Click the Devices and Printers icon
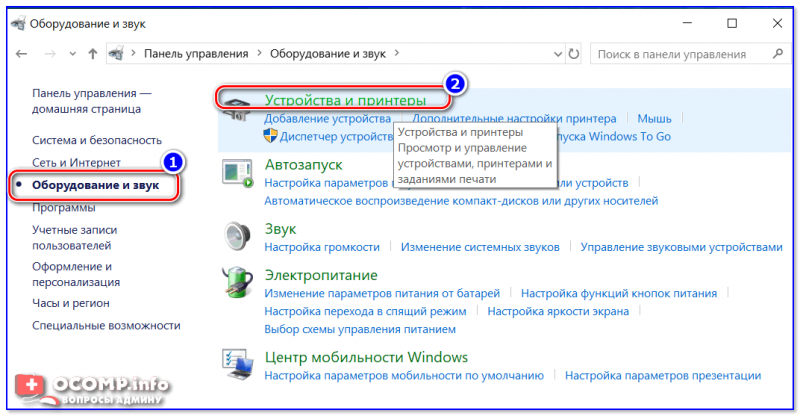This screenshot has height=416, width=800. click(237, 108)
